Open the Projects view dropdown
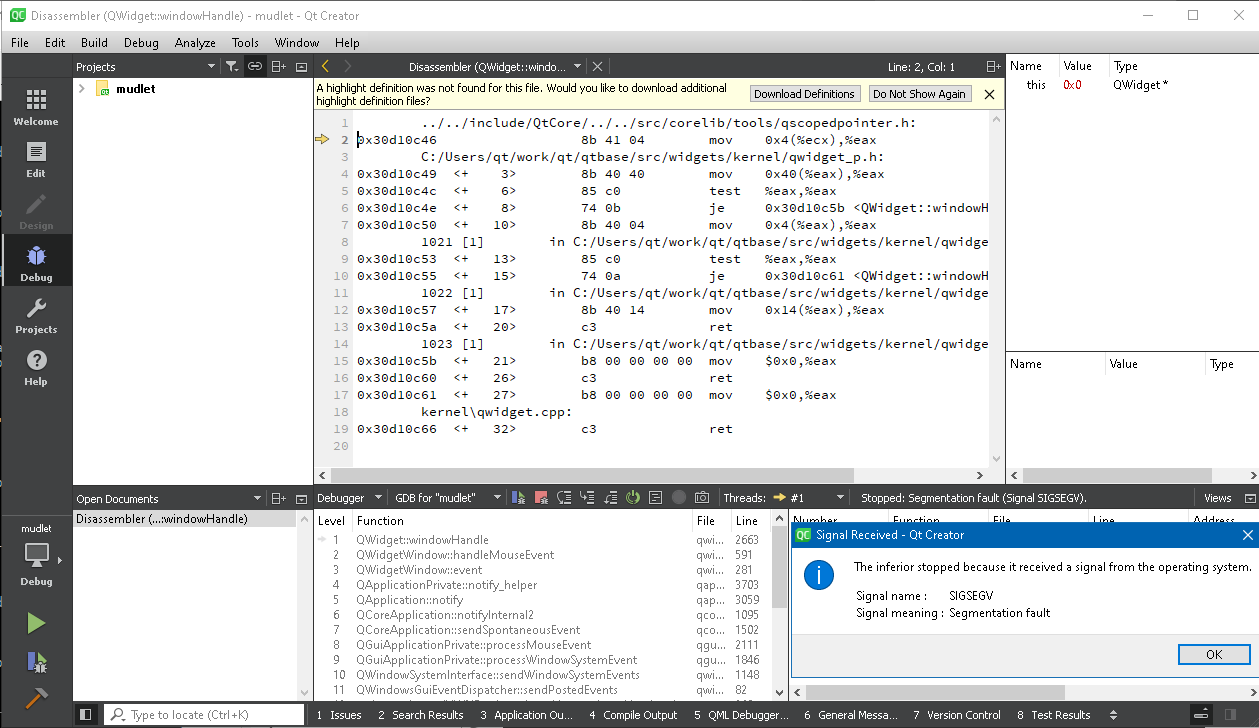Screen dimensions: 1259x728 point(145,67)
